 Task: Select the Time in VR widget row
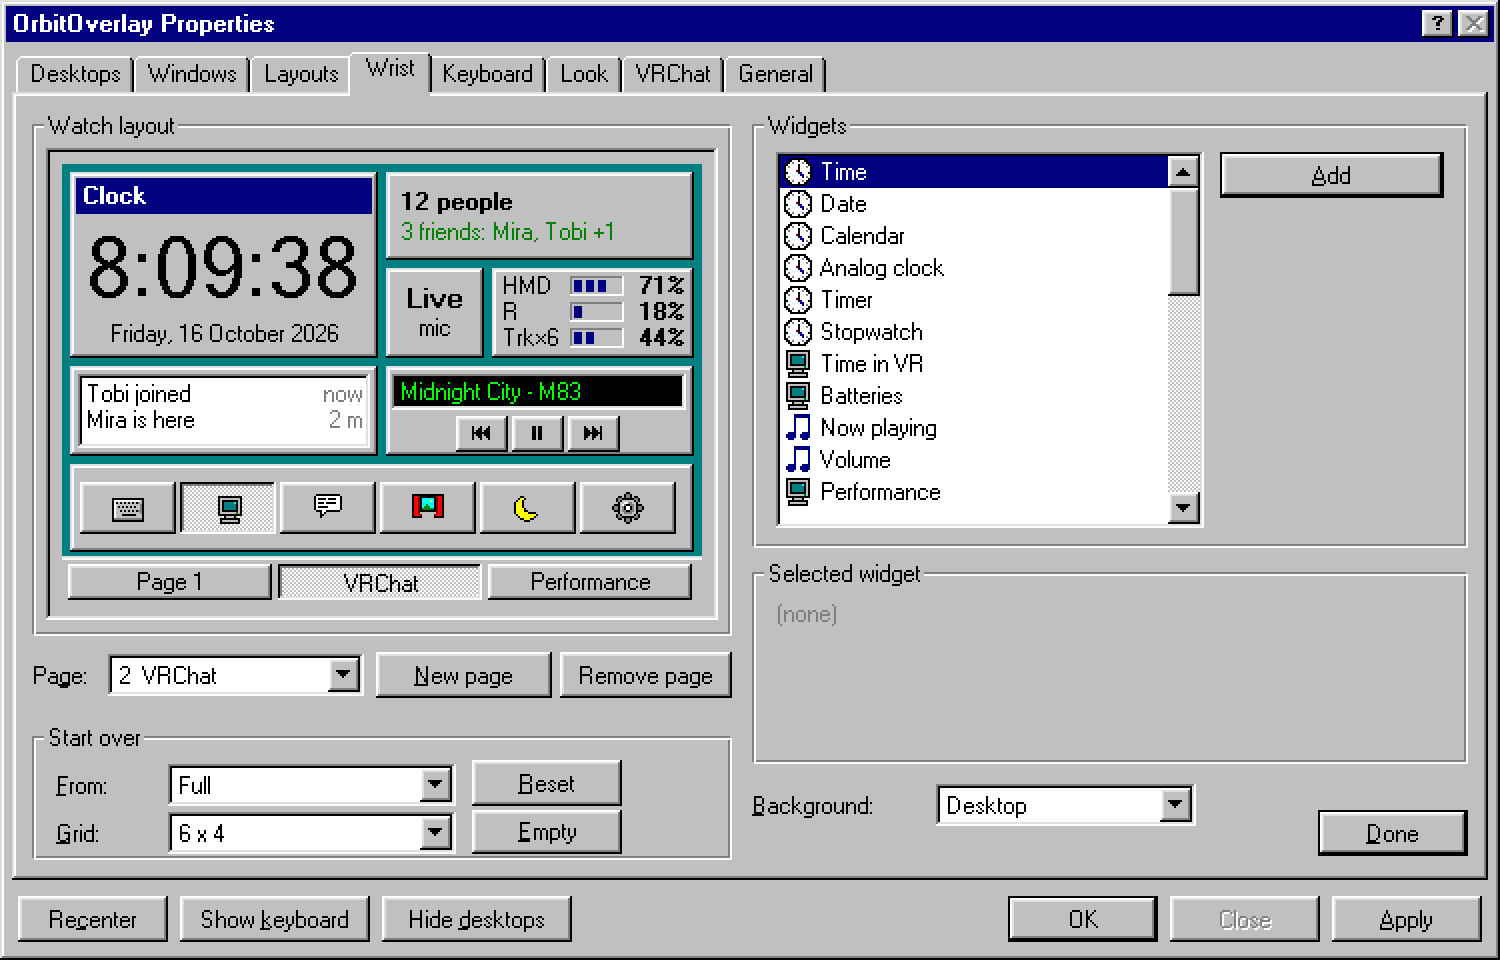coord(974,364)
